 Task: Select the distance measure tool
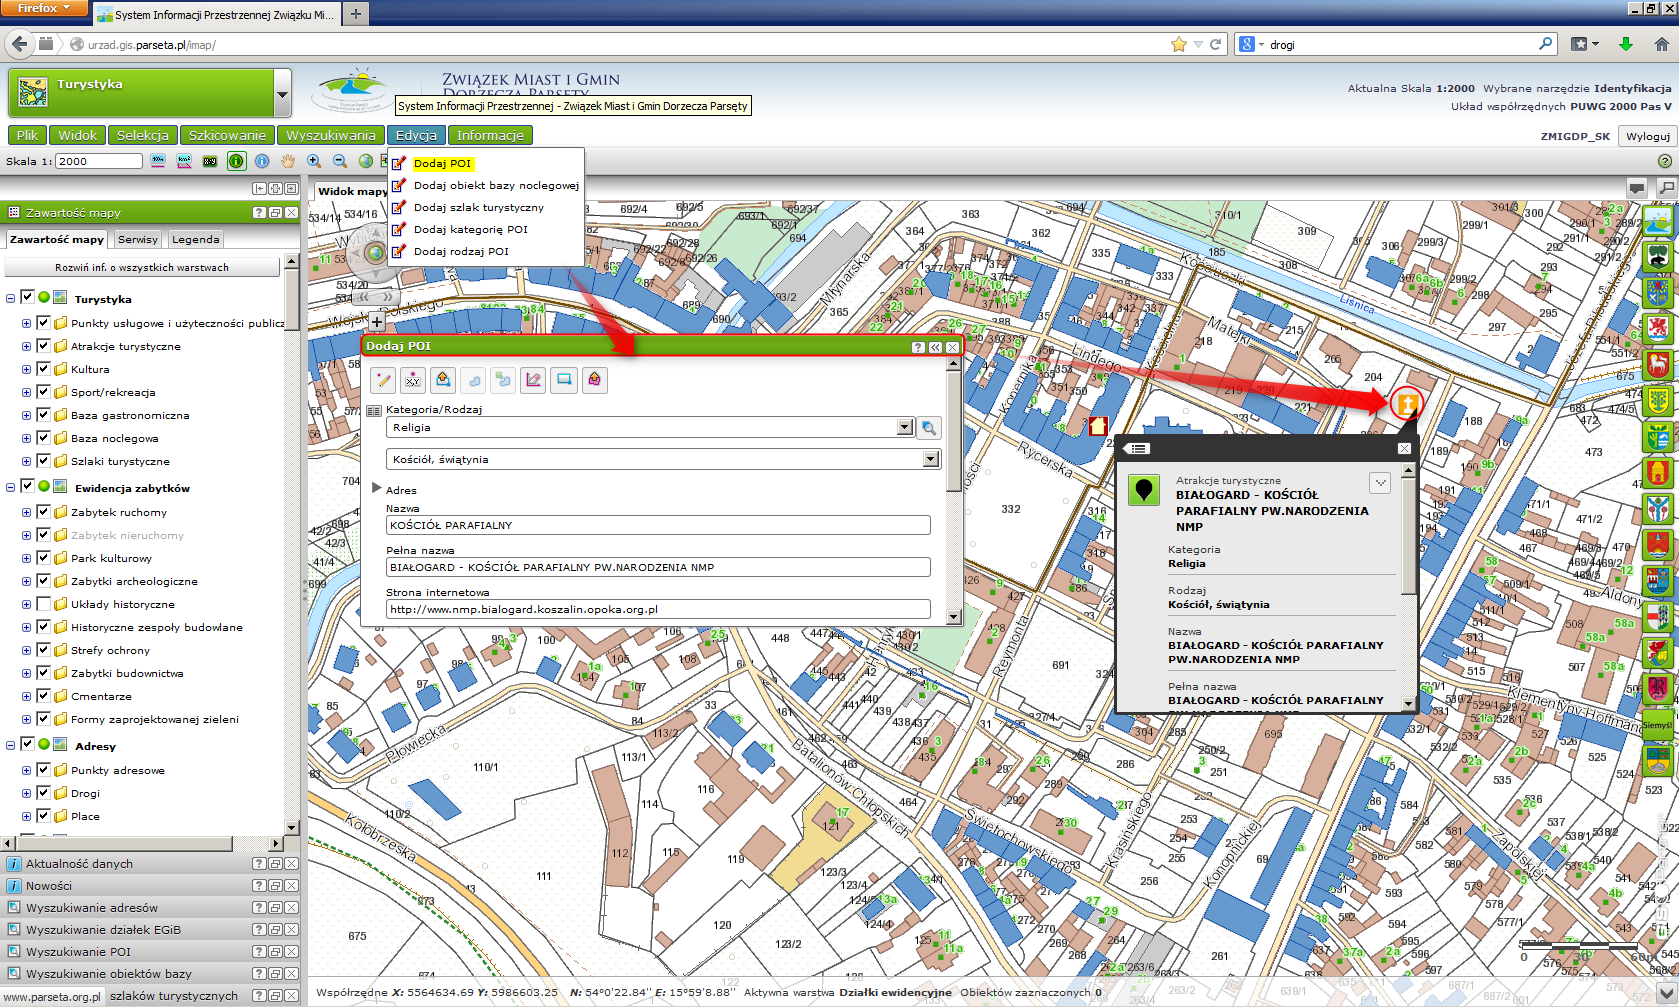tap(158, 161)
